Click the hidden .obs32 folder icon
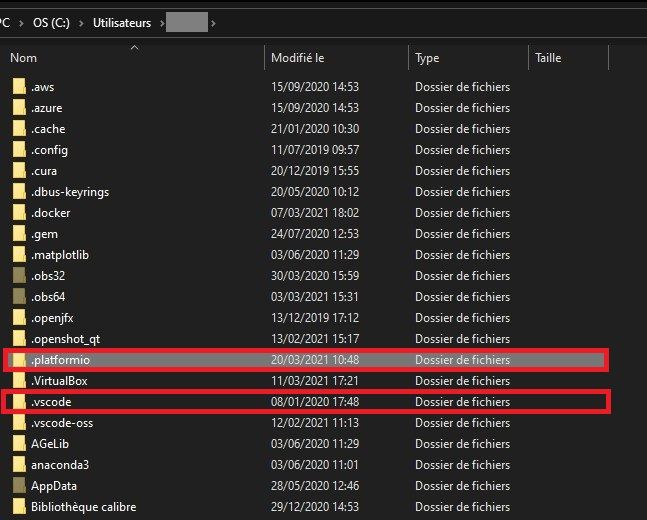Image resolution: width=647 pixels, height=520 pixels. (19, 276)
